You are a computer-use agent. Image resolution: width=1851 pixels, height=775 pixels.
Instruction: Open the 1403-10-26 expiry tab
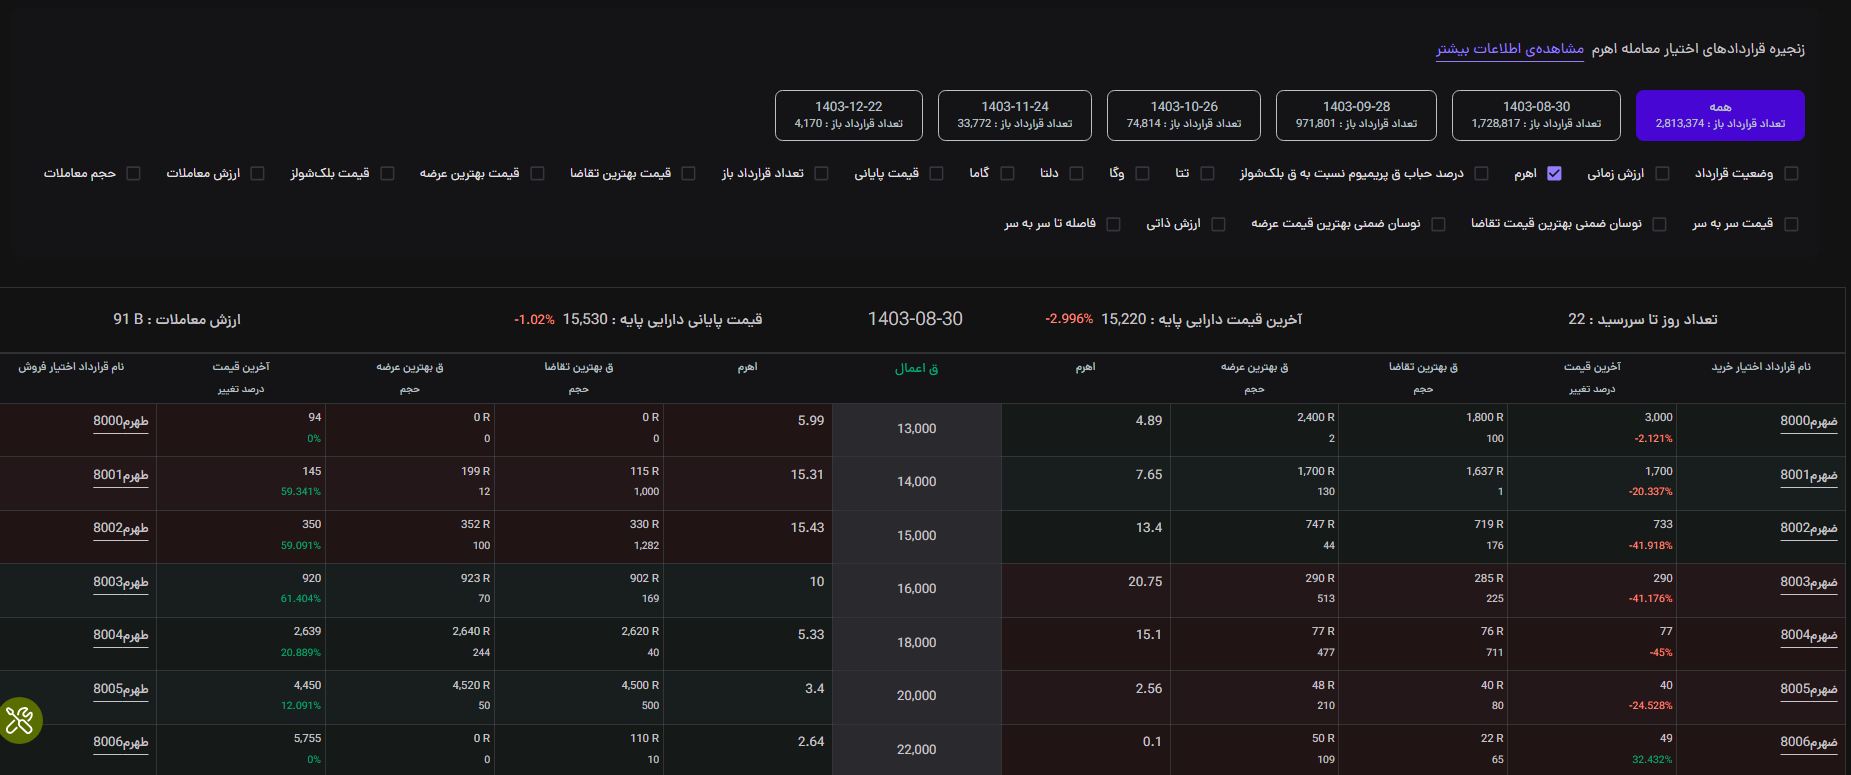1184,115
